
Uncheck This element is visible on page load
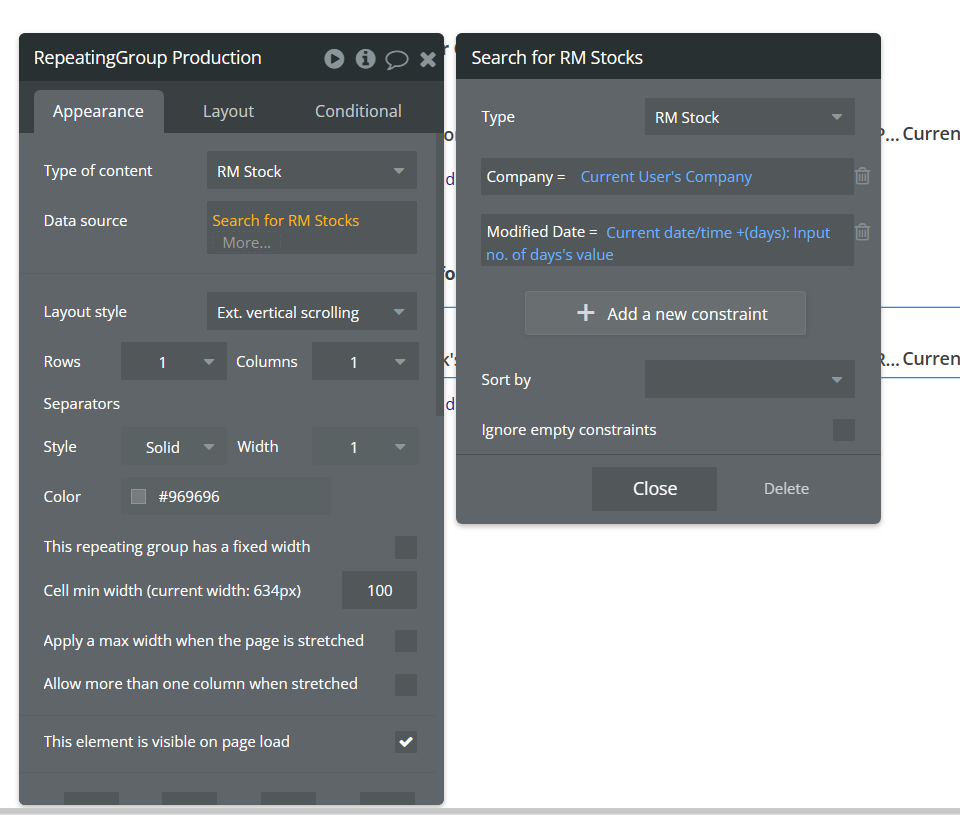coord(405,742)
